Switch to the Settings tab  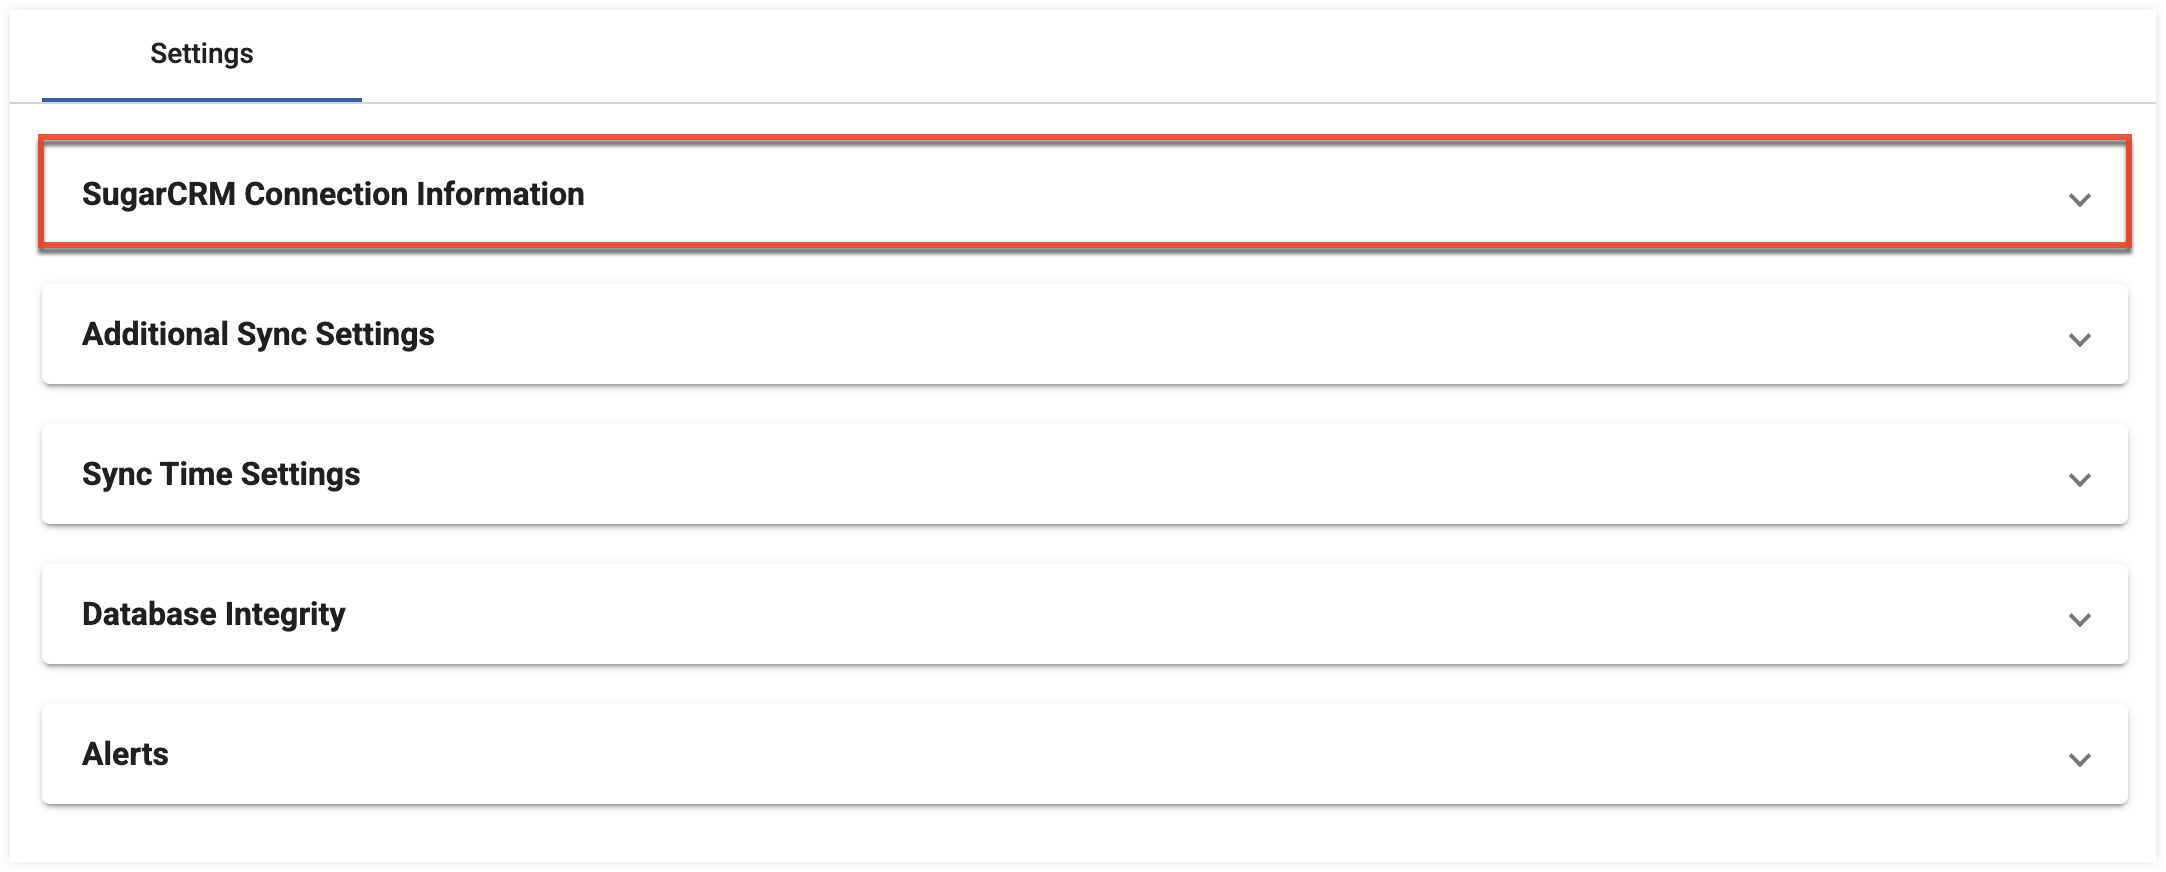201,54
